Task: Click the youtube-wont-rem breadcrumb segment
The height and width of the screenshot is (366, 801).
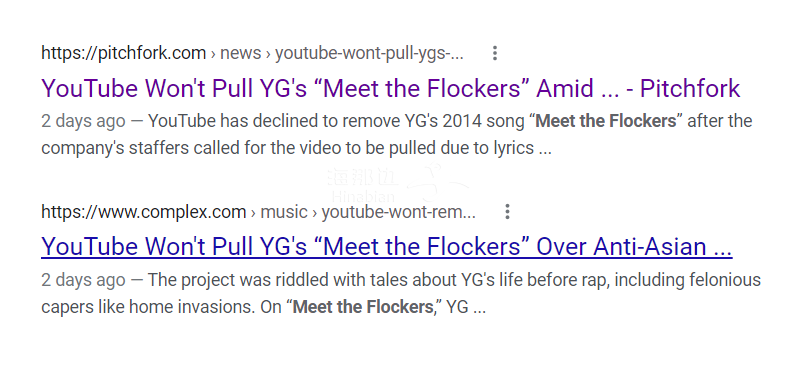Action: tap(398, 212)
